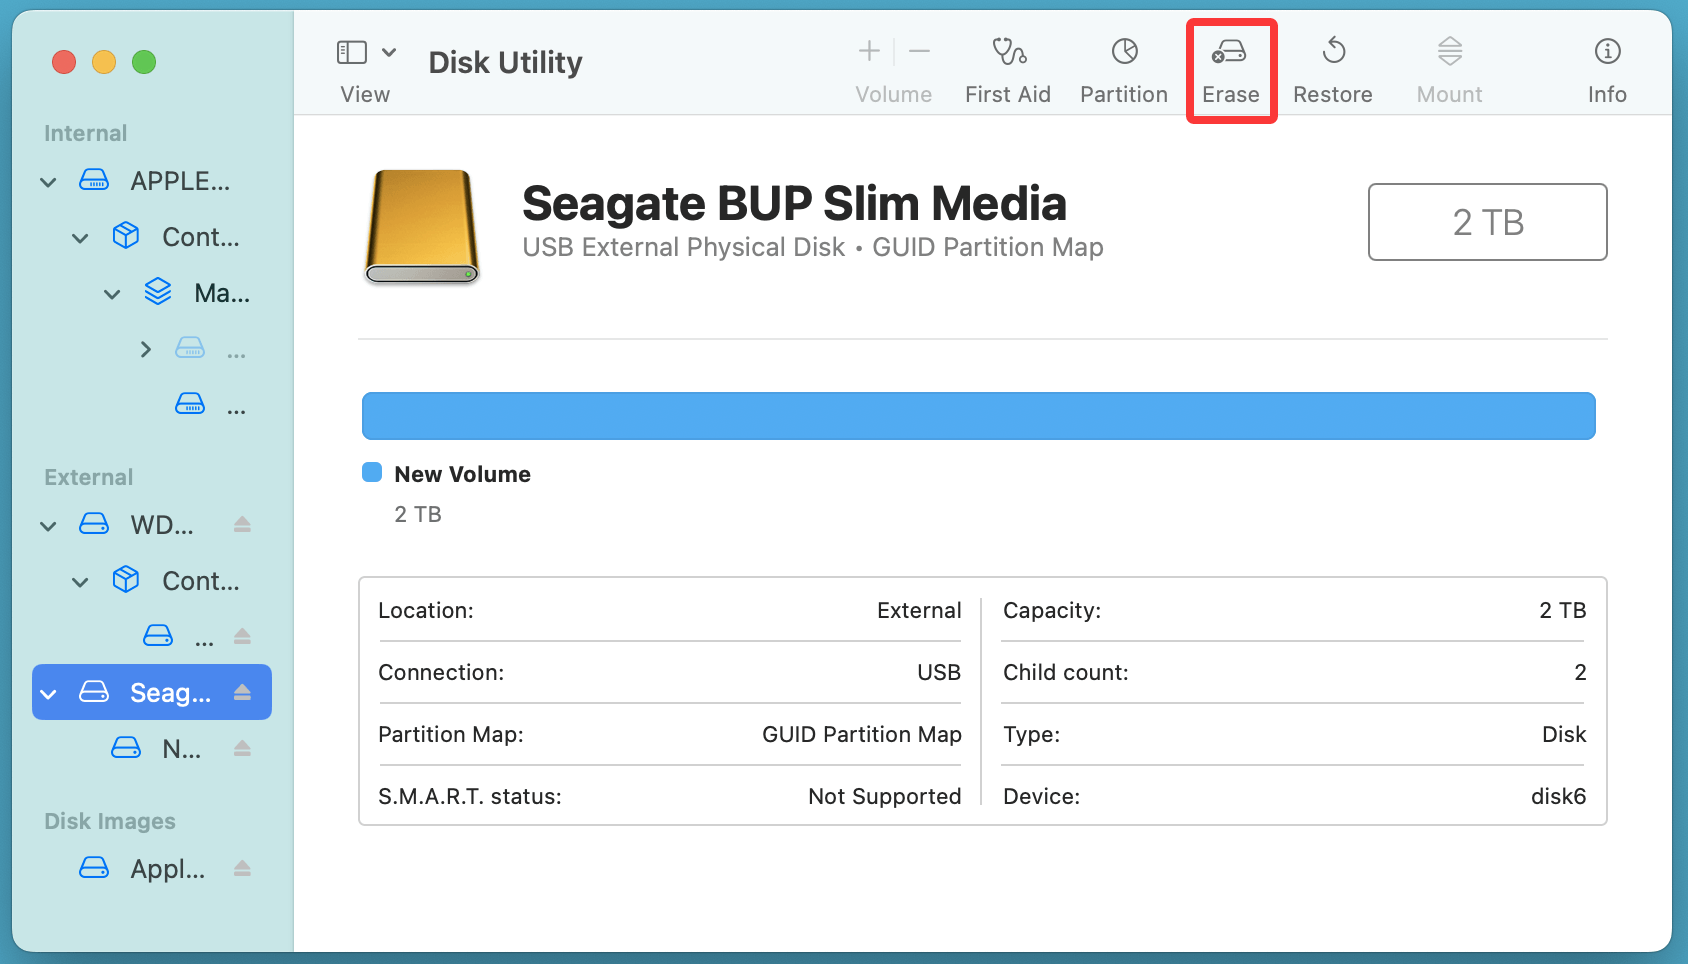Click the Restore toolbar icon
This screenshot has width=1688, height=964.
click(x=1332, y=69)
